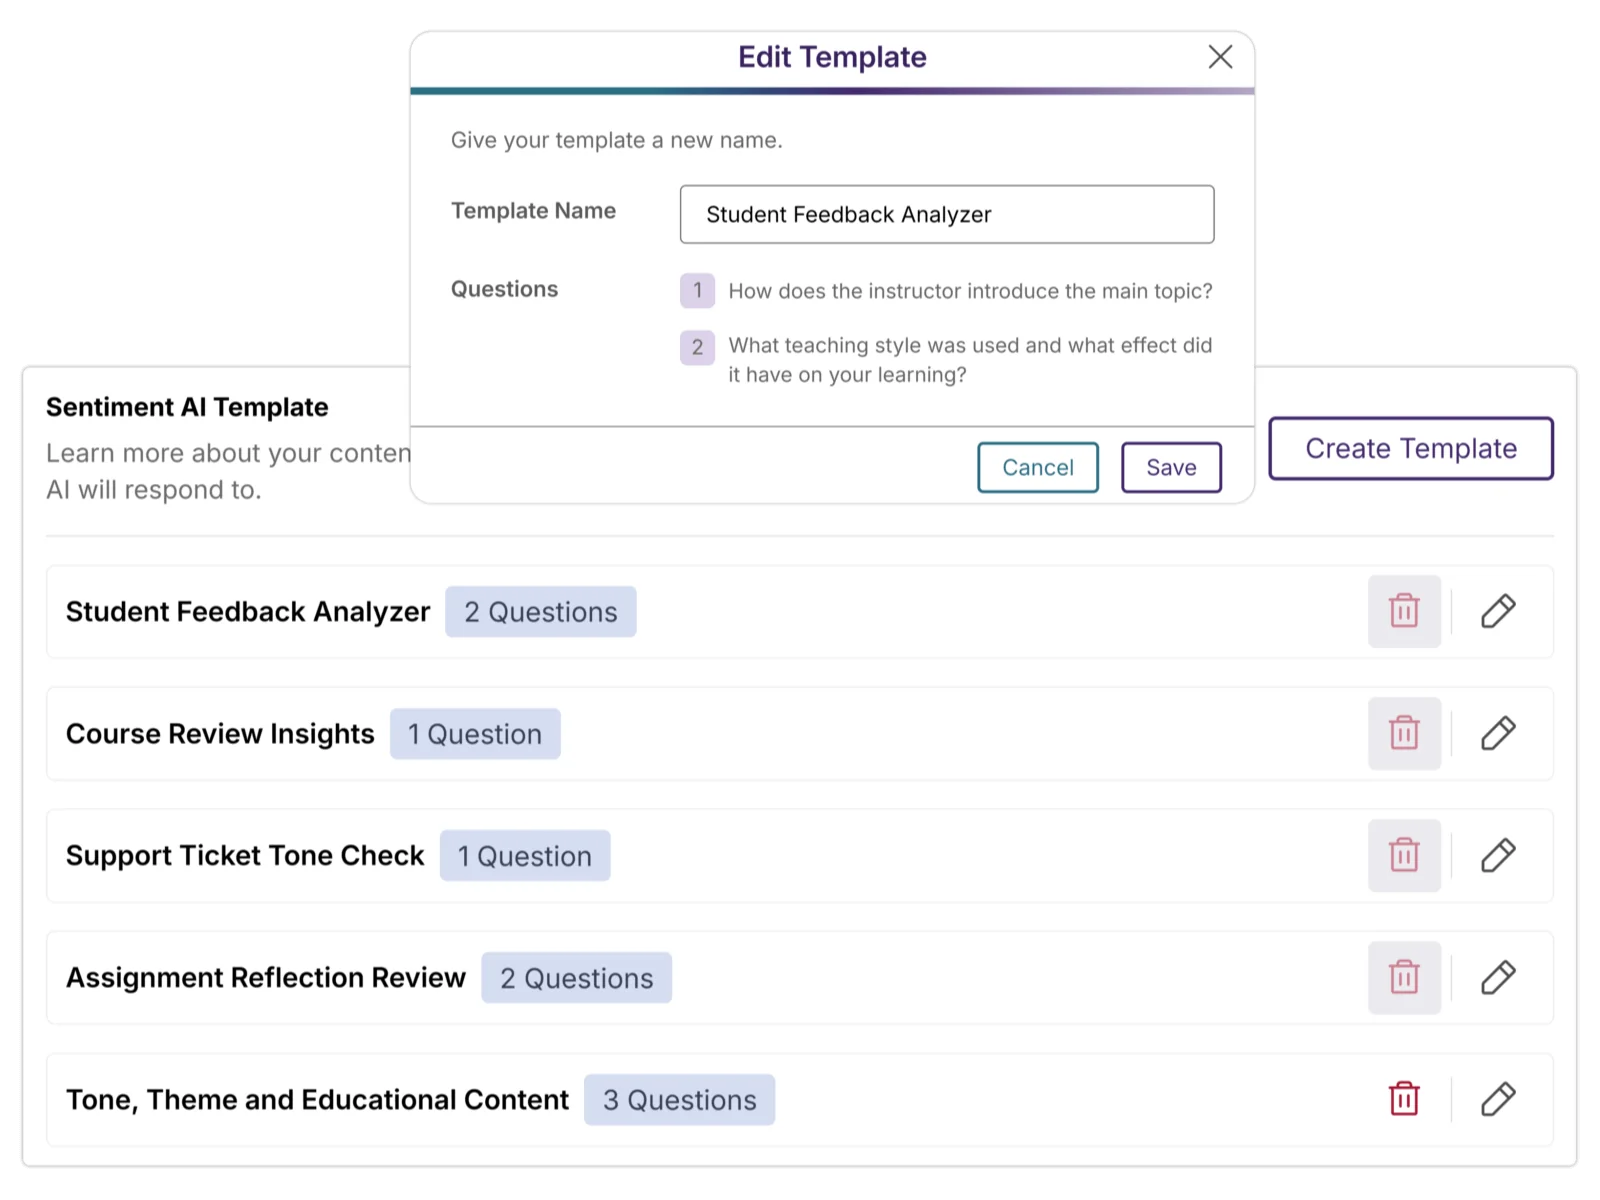1600x1200 pixels.
Task: Edit the Assignment Reflection Review template
Action: pos(1498,977)
